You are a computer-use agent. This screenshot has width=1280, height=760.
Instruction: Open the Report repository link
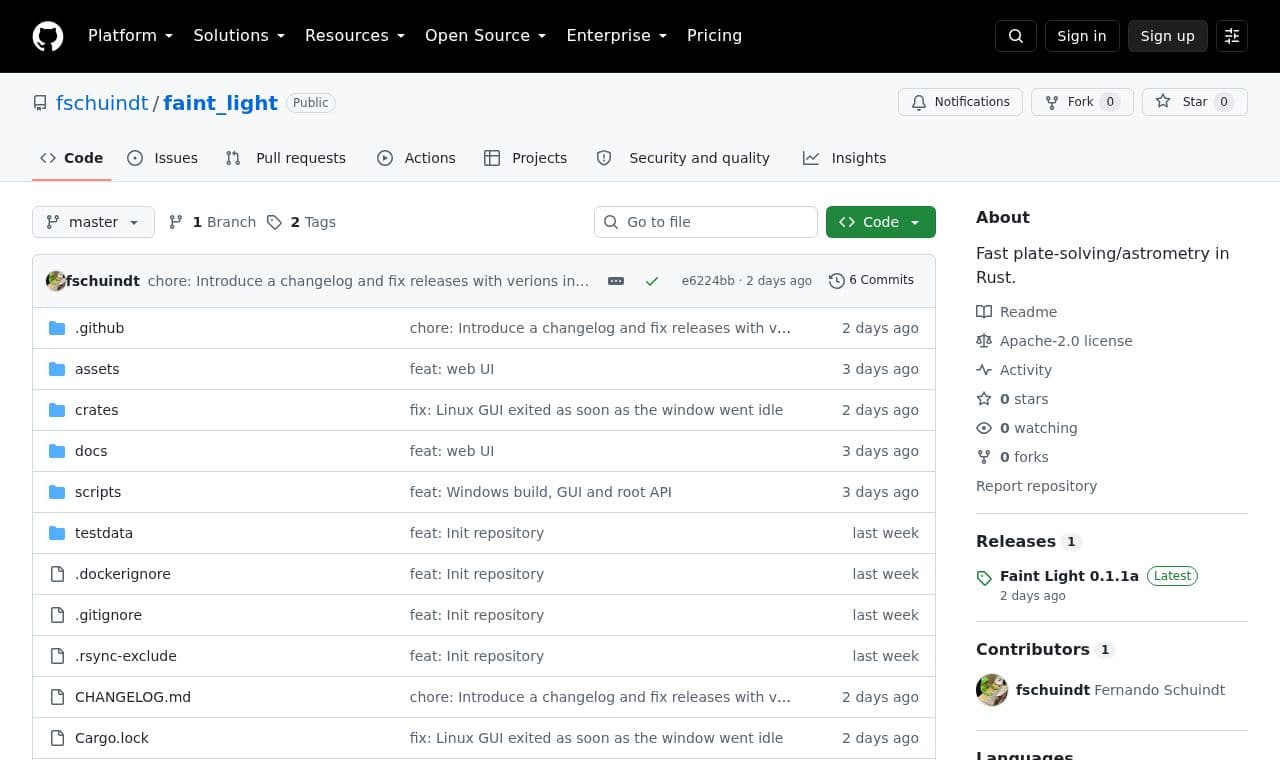tap(1036, 486)
